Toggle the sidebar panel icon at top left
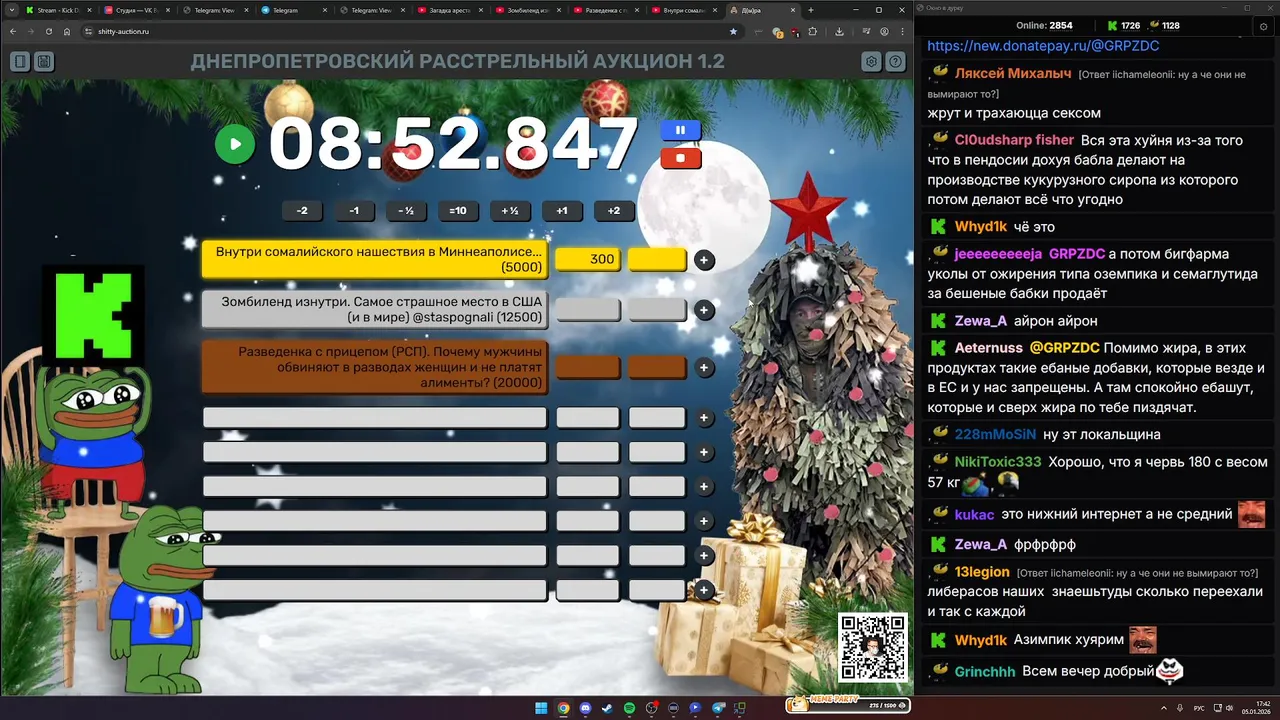This screenshot has height=720, width=1280. tap(20, 61)
